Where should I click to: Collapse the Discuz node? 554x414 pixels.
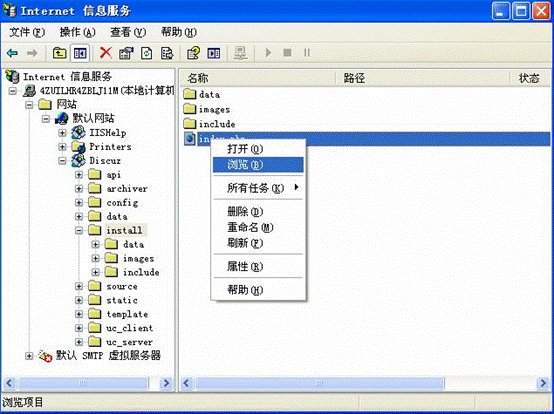[x=63, y=161]
